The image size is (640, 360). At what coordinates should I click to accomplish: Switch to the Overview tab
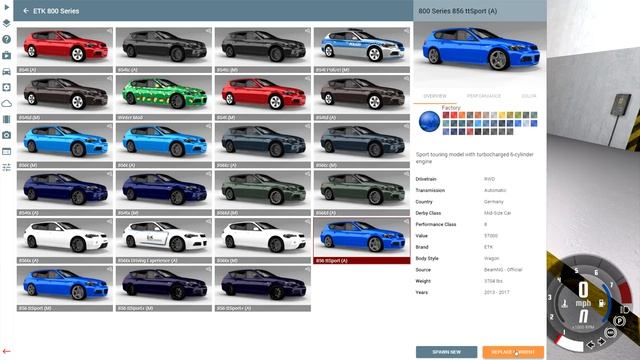[435, 96]
